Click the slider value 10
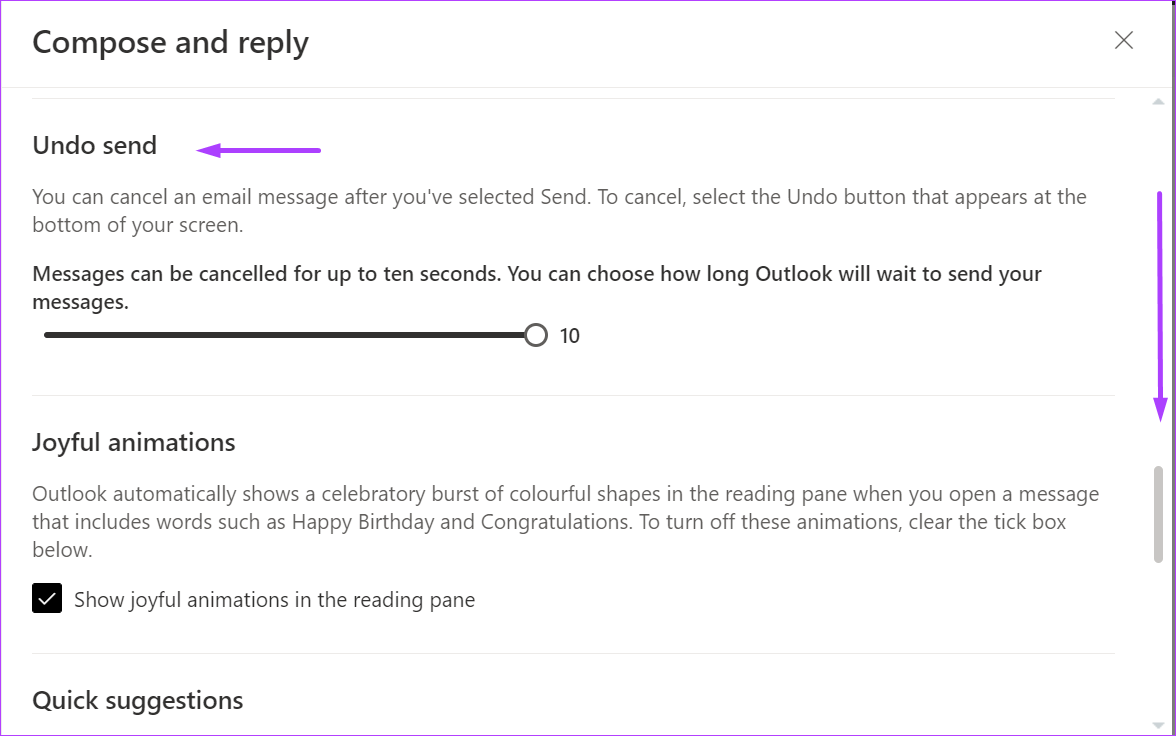 [569, 336]
